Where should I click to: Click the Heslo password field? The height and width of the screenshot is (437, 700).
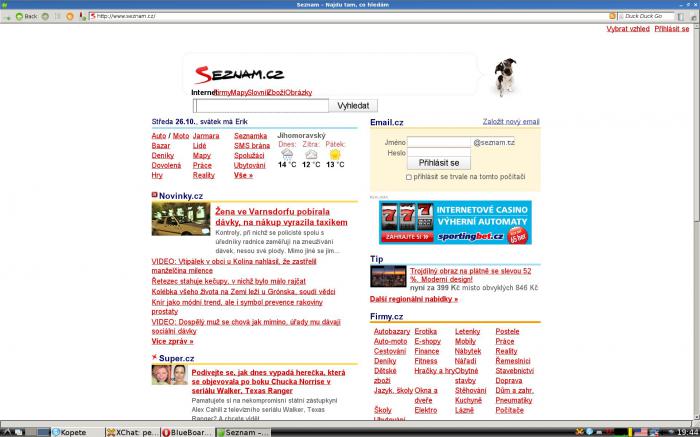(x=439, y=153)
